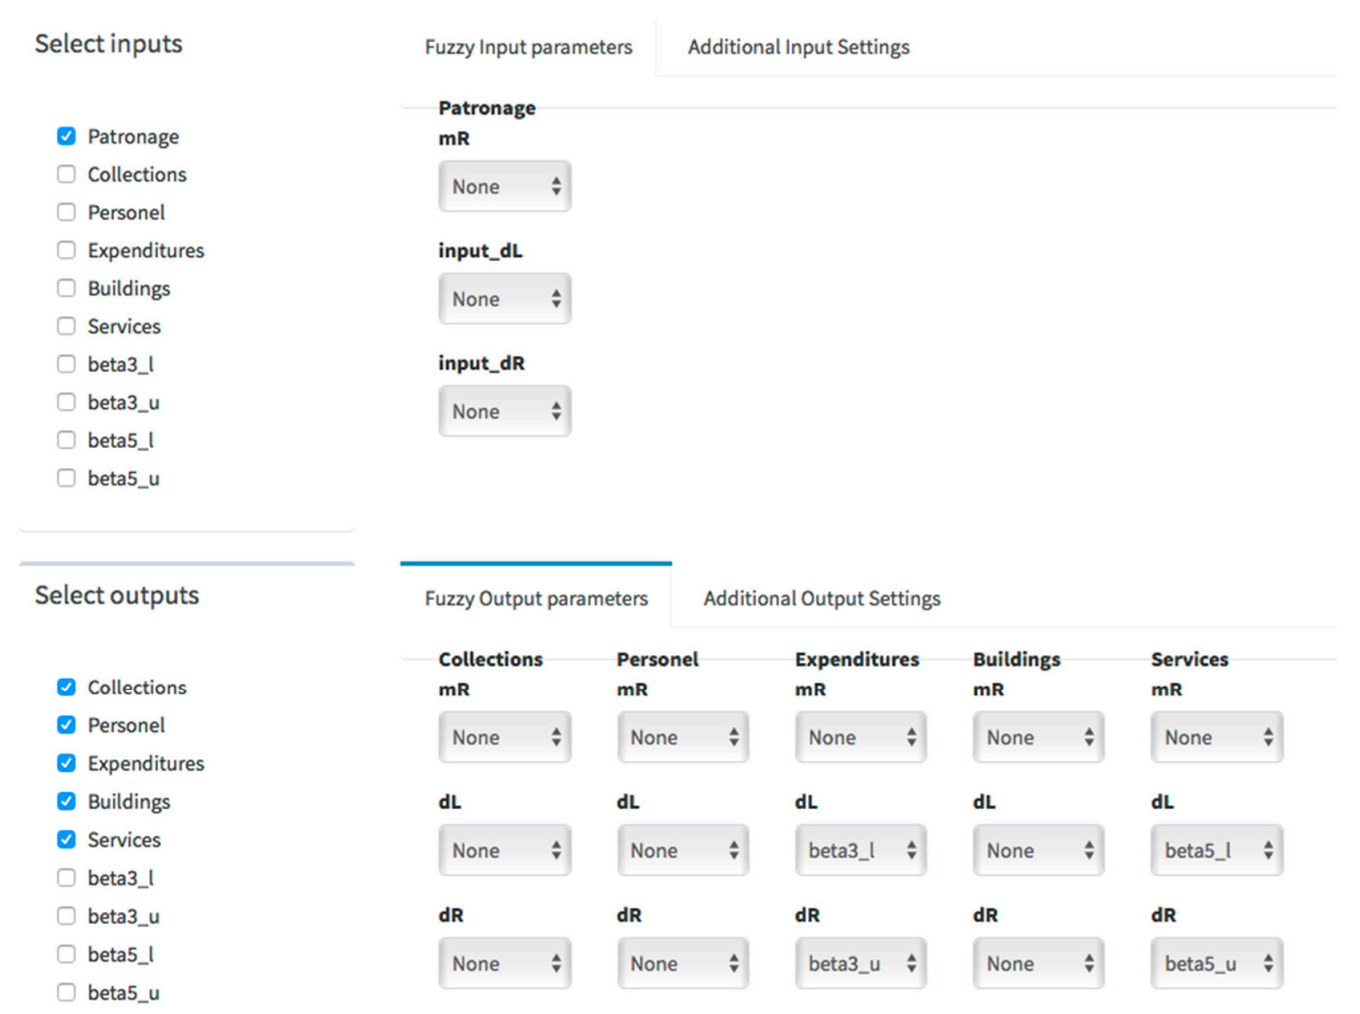Uncheck the Patronage input checkbox

66,136
